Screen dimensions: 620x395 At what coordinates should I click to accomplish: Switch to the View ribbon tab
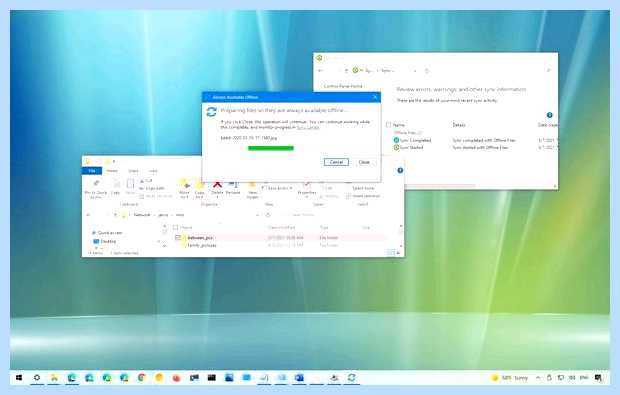click(x=153, y=171)
